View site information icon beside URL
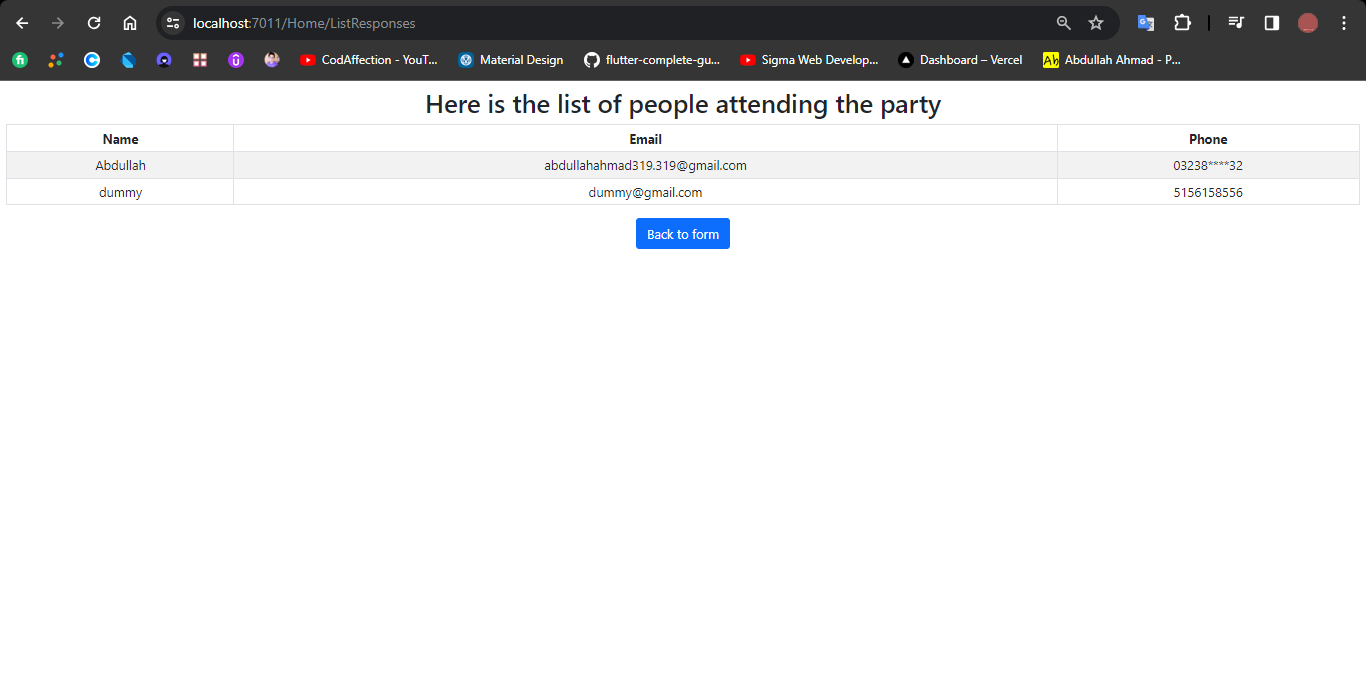This screenshot has height=679, width=1366. pyautogui.click(x=173, y=23)
